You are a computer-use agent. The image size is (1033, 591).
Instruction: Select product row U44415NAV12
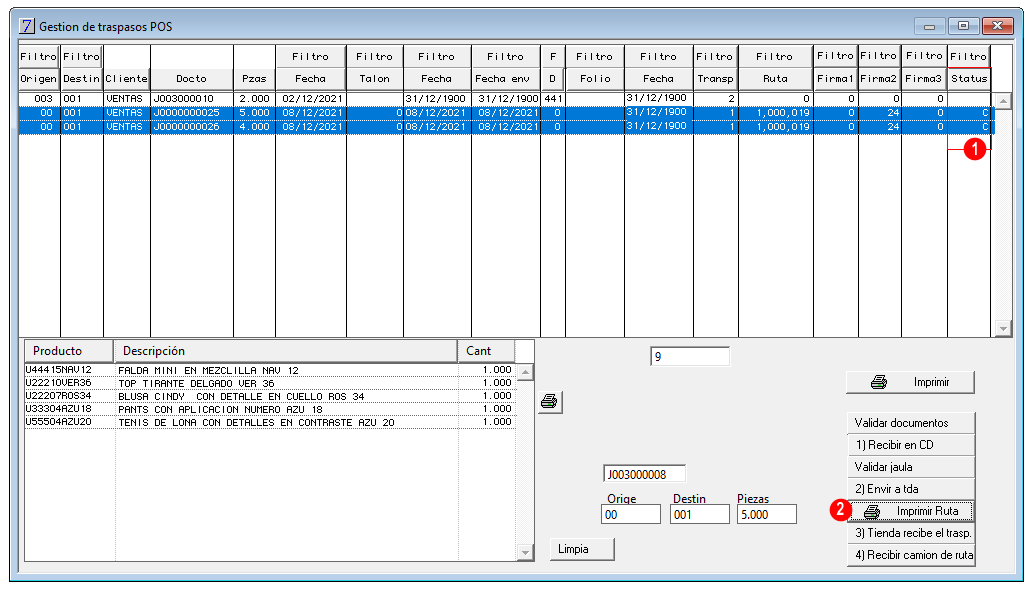269,370
